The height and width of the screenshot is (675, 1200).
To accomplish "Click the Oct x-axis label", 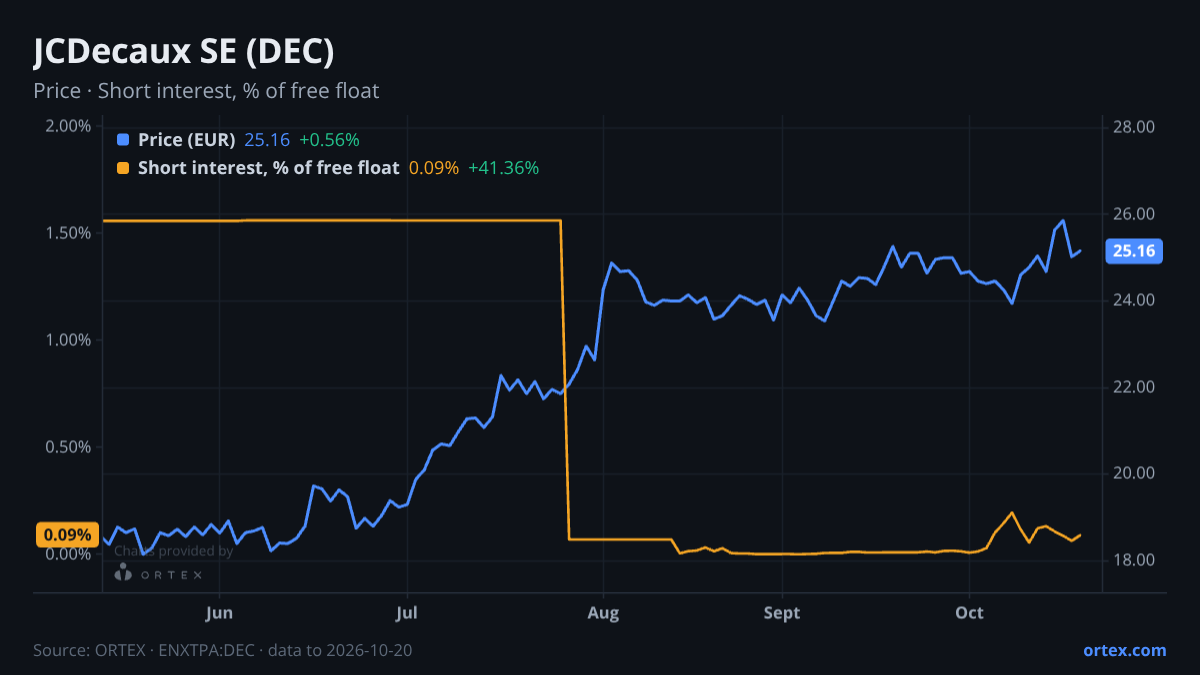I will pos(969,613).
